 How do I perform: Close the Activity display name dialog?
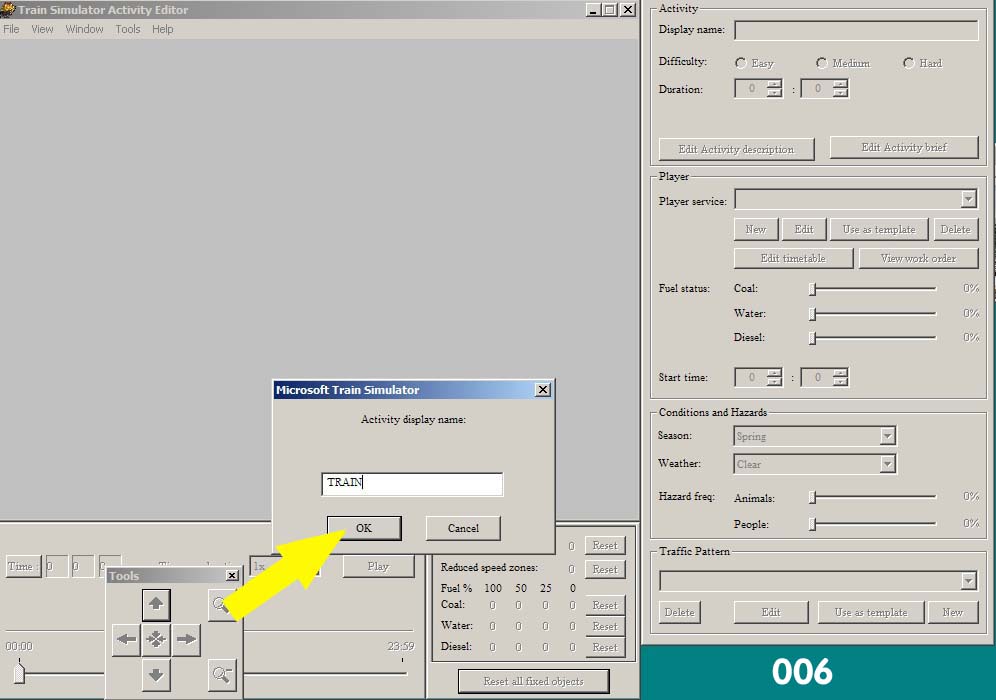coord(542,390)
